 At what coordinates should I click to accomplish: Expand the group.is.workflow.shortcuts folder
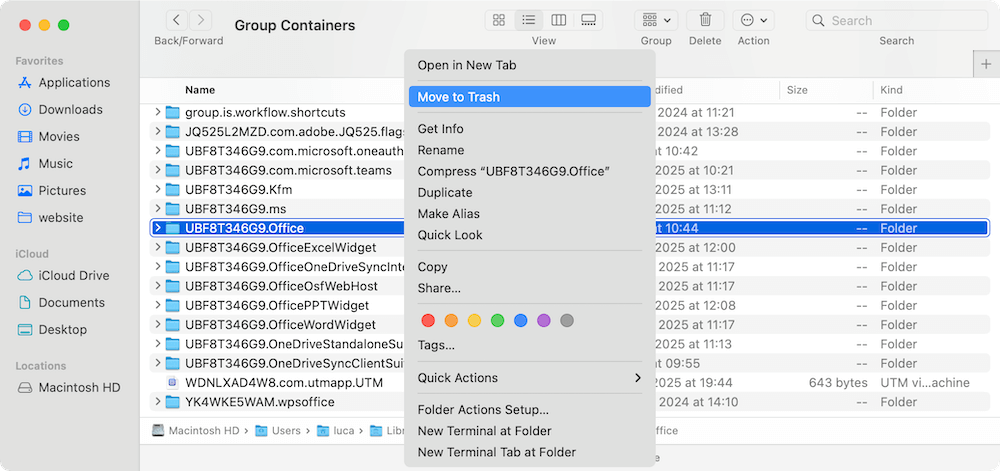point(157,112)
